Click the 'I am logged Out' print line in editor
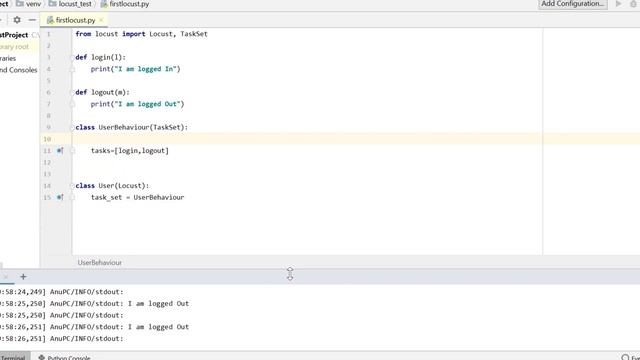640x360 pixels. (138, 104)
